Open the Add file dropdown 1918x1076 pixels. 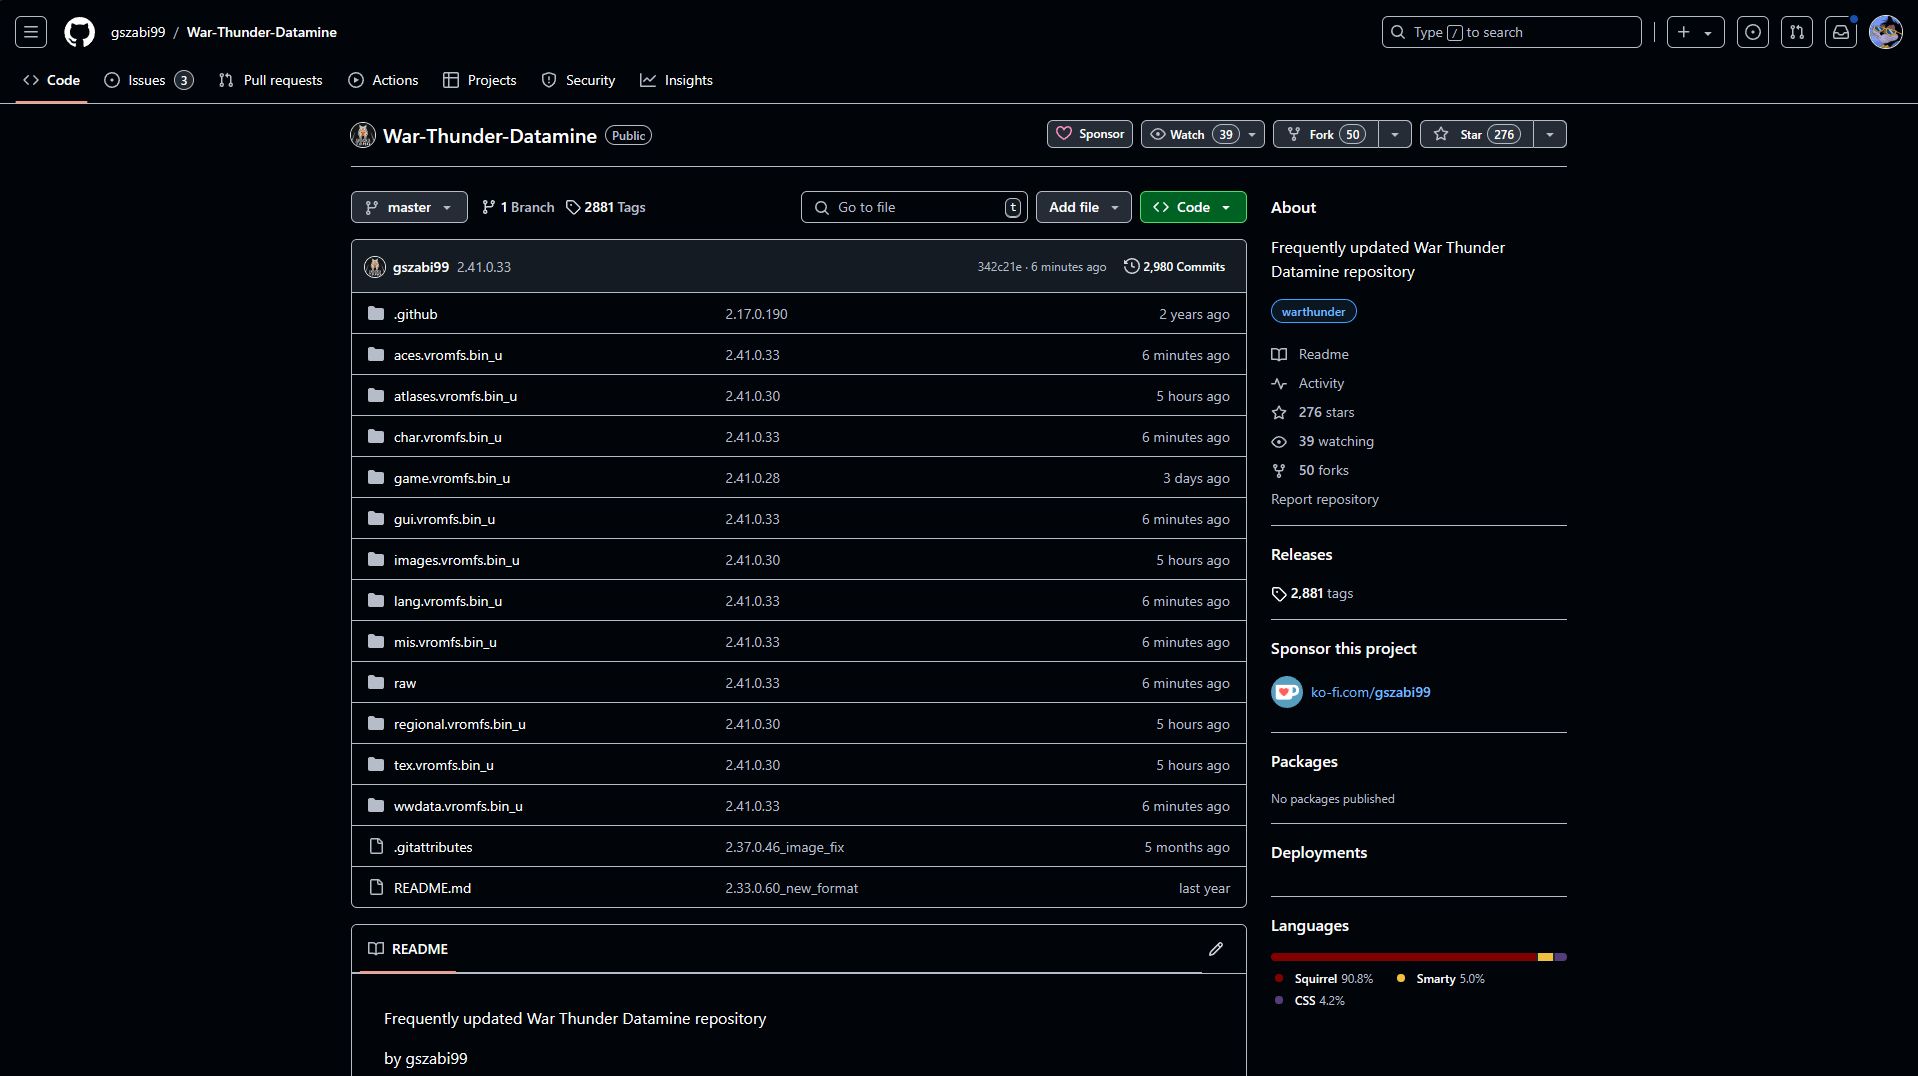click(1083, 207)
